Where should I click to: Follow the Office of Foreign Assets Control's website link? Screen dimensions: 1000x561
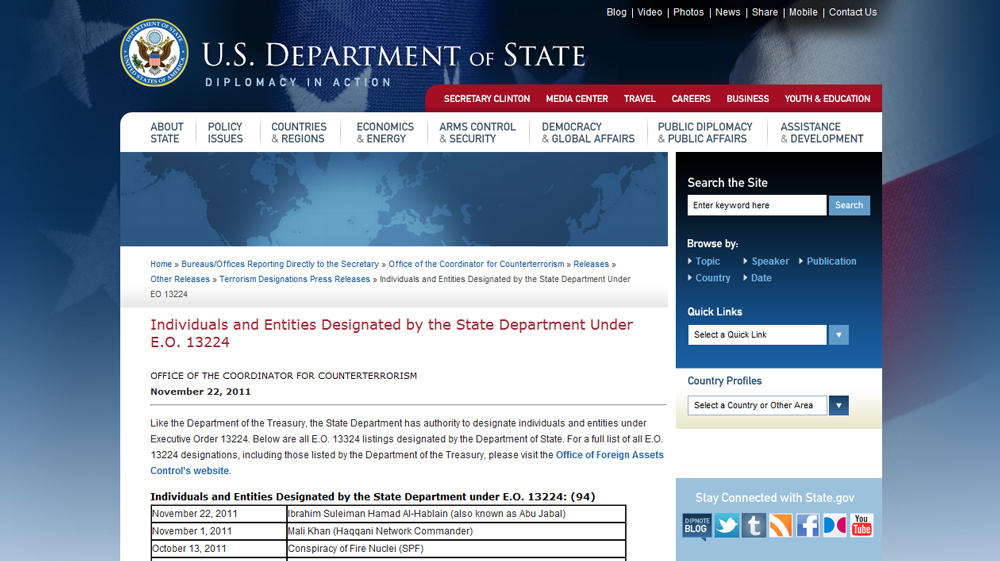click(610, 455)
